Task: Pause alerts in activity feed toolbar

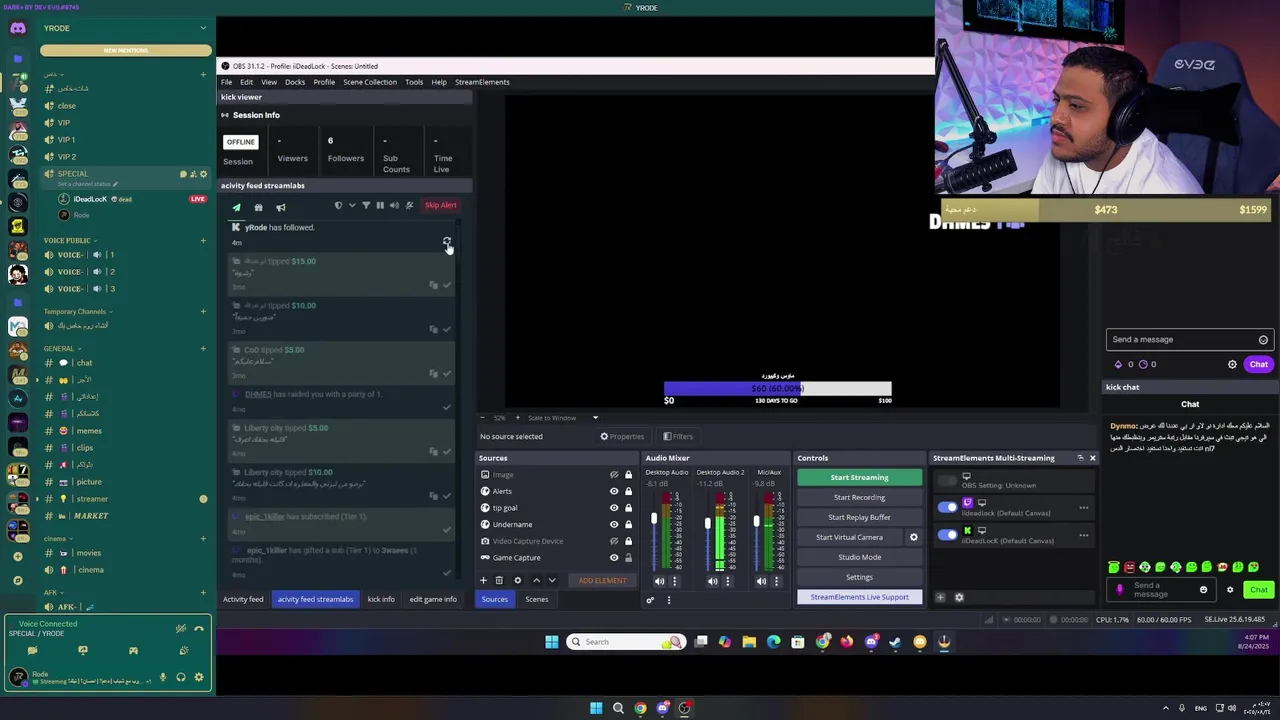Action: [380, 205]
